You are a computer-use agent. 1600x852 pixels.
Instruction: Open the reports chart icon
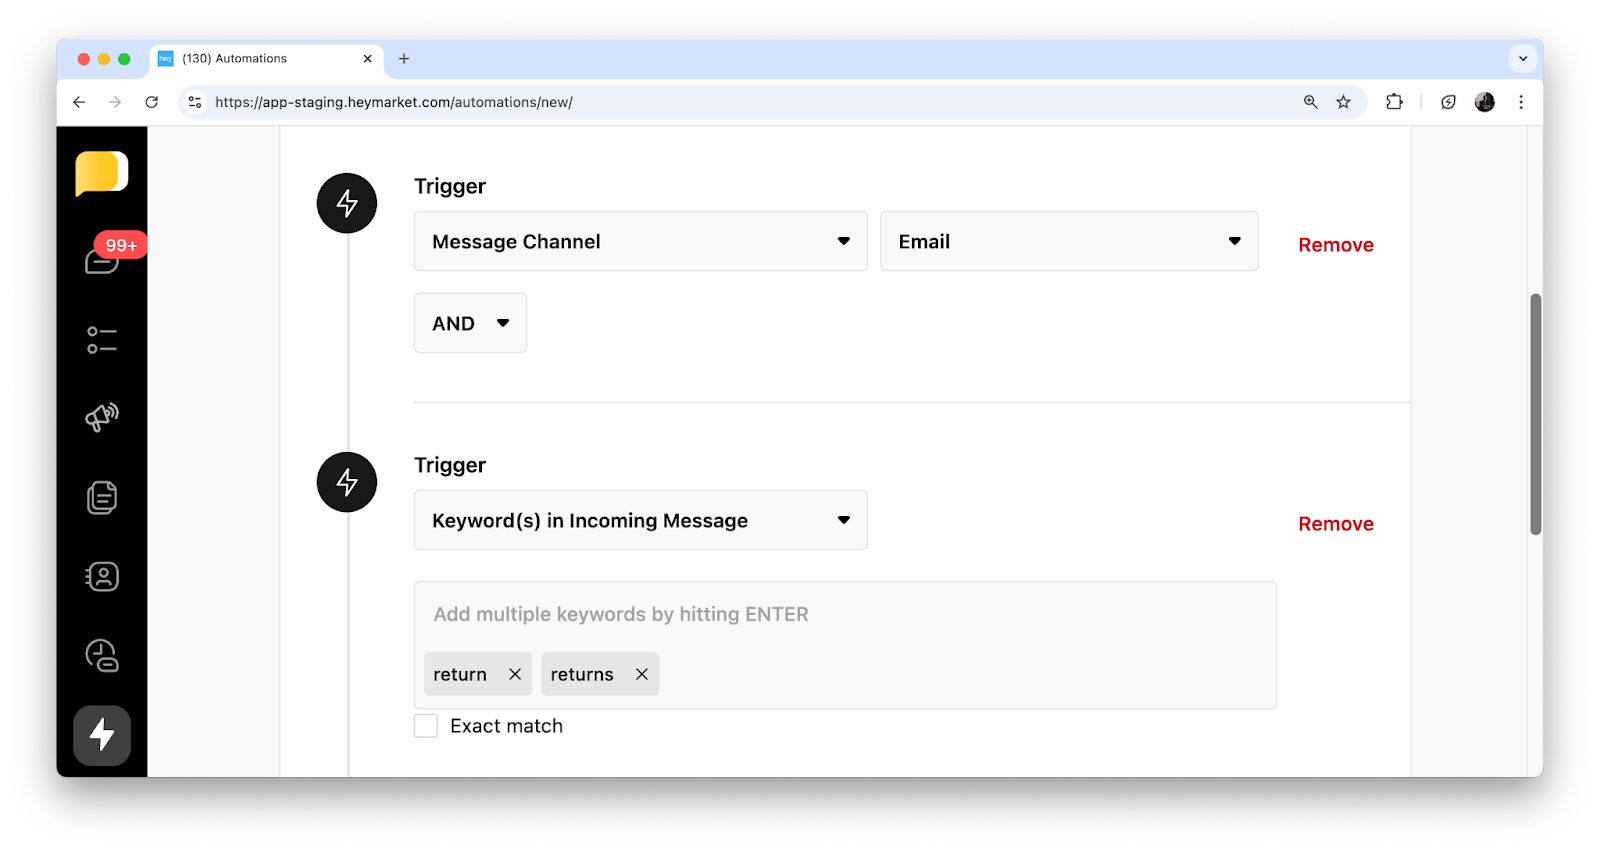[102, 656]
